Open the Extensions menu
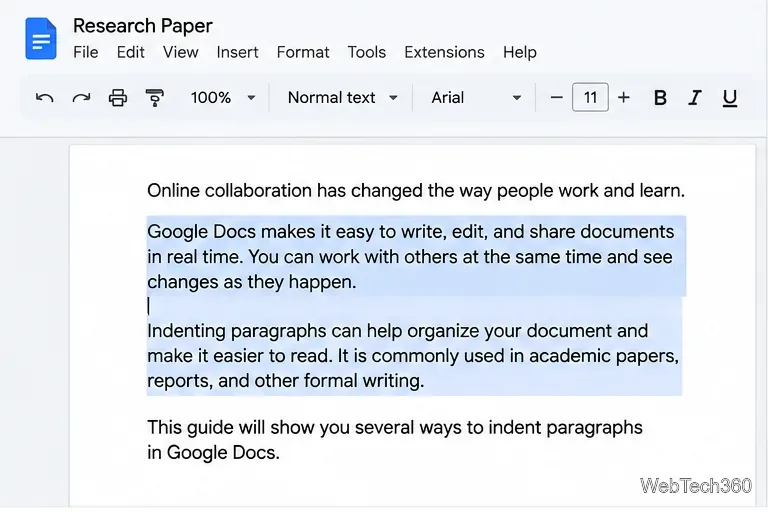Screen dimensions: 768x512 point(444,52)
